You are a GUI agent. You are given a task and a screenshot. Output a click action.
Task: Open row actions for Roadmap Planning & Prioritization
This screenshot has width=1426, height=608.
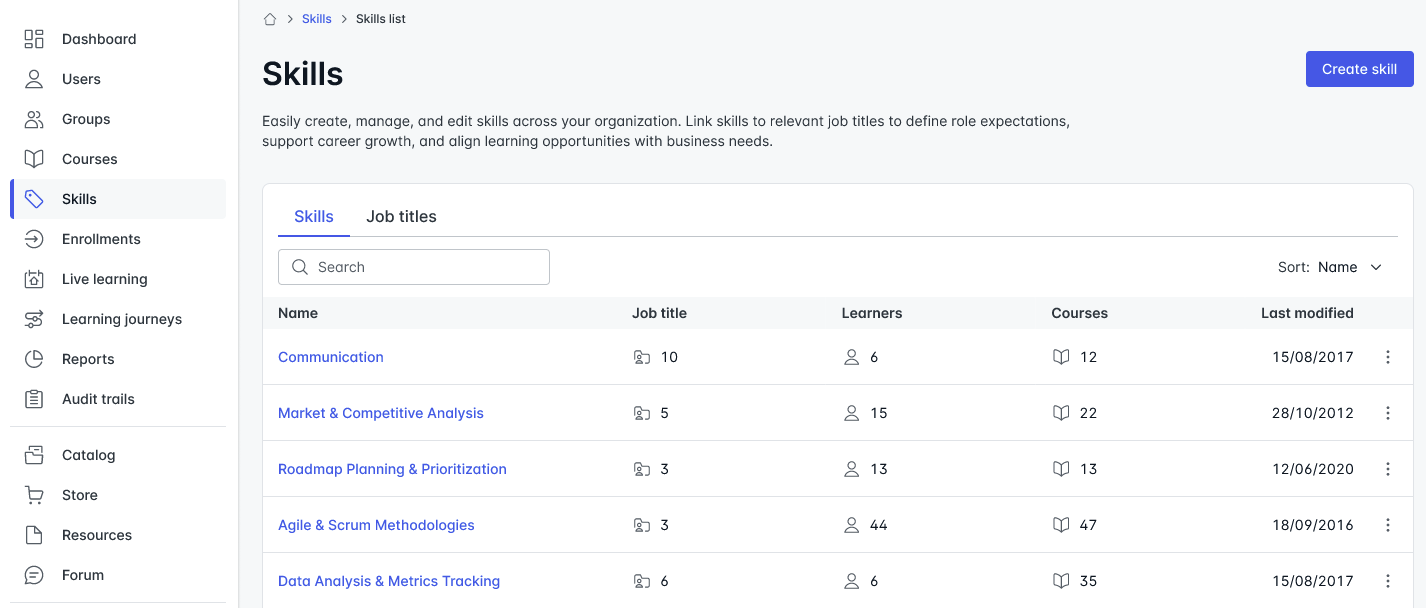[1388, 469]
